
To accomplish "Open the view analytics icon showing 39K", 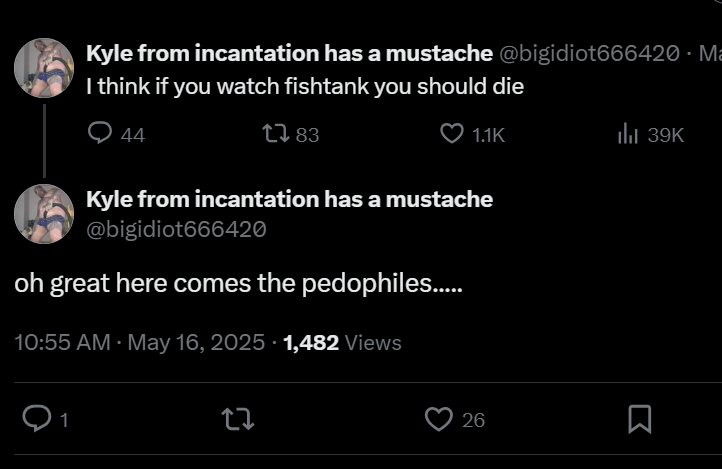I will pos(628,134).
